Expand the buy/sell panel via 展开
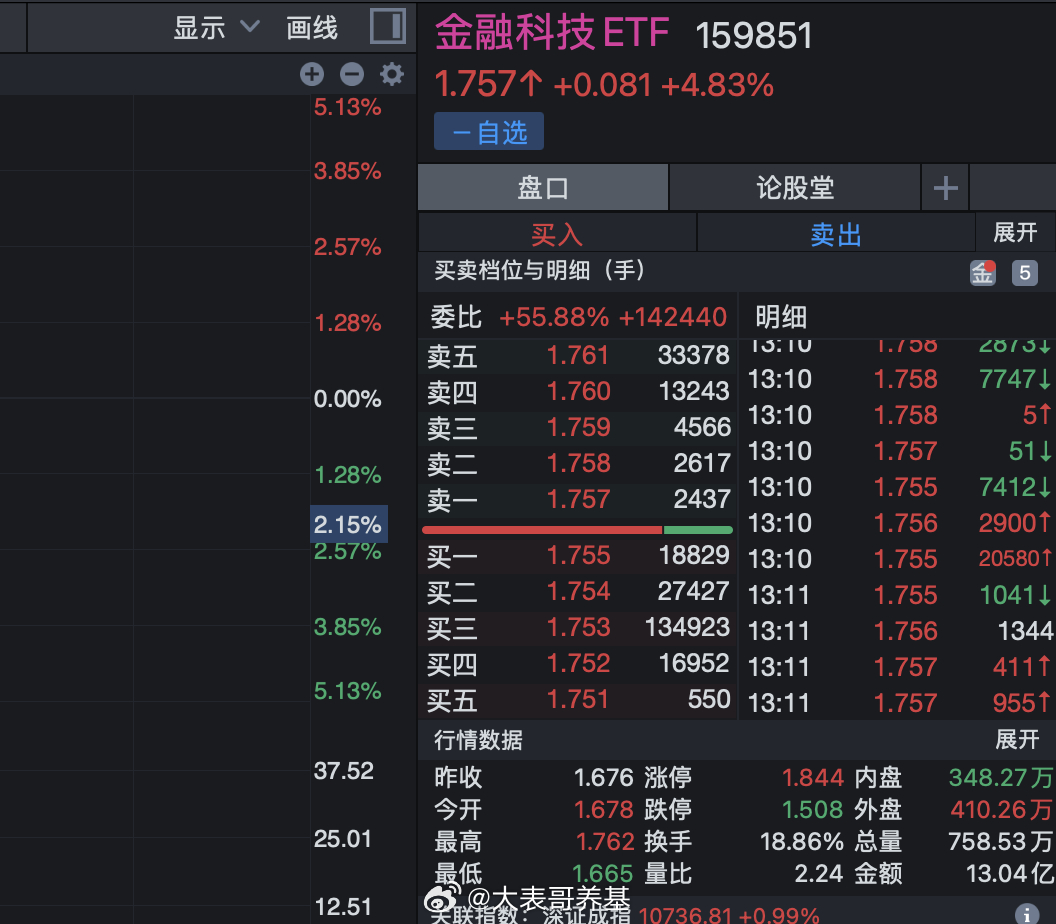This screenshot has height=924, width=1056. [x=1015, y=233]
